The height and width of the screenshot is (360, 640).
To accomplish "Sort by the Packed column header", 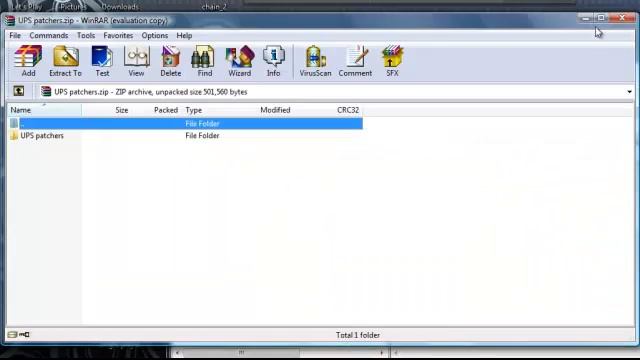I will (166, 110).
